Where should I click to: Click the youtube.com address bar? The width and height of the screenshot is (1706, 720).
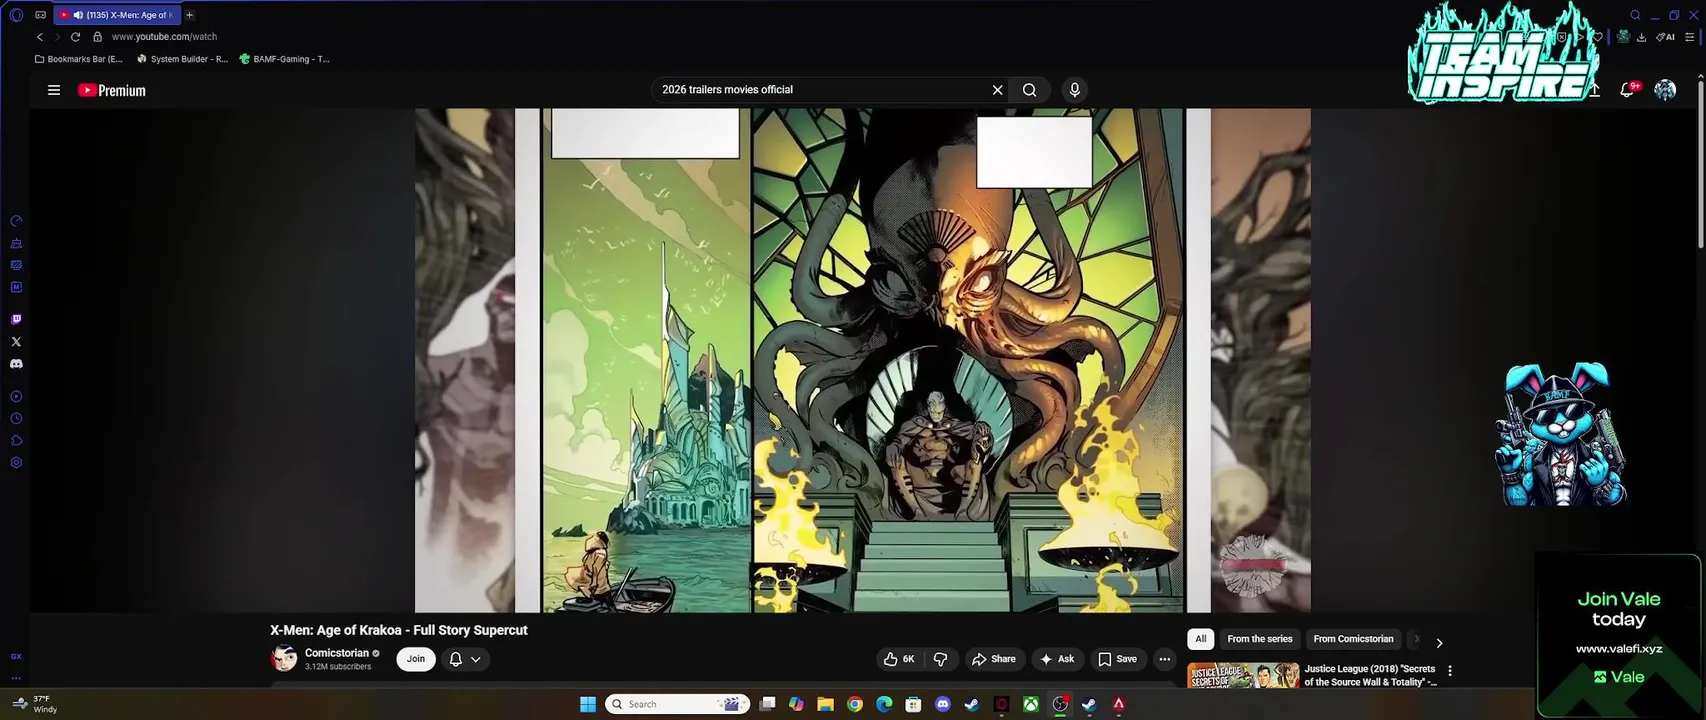click(x=164, y=37)
